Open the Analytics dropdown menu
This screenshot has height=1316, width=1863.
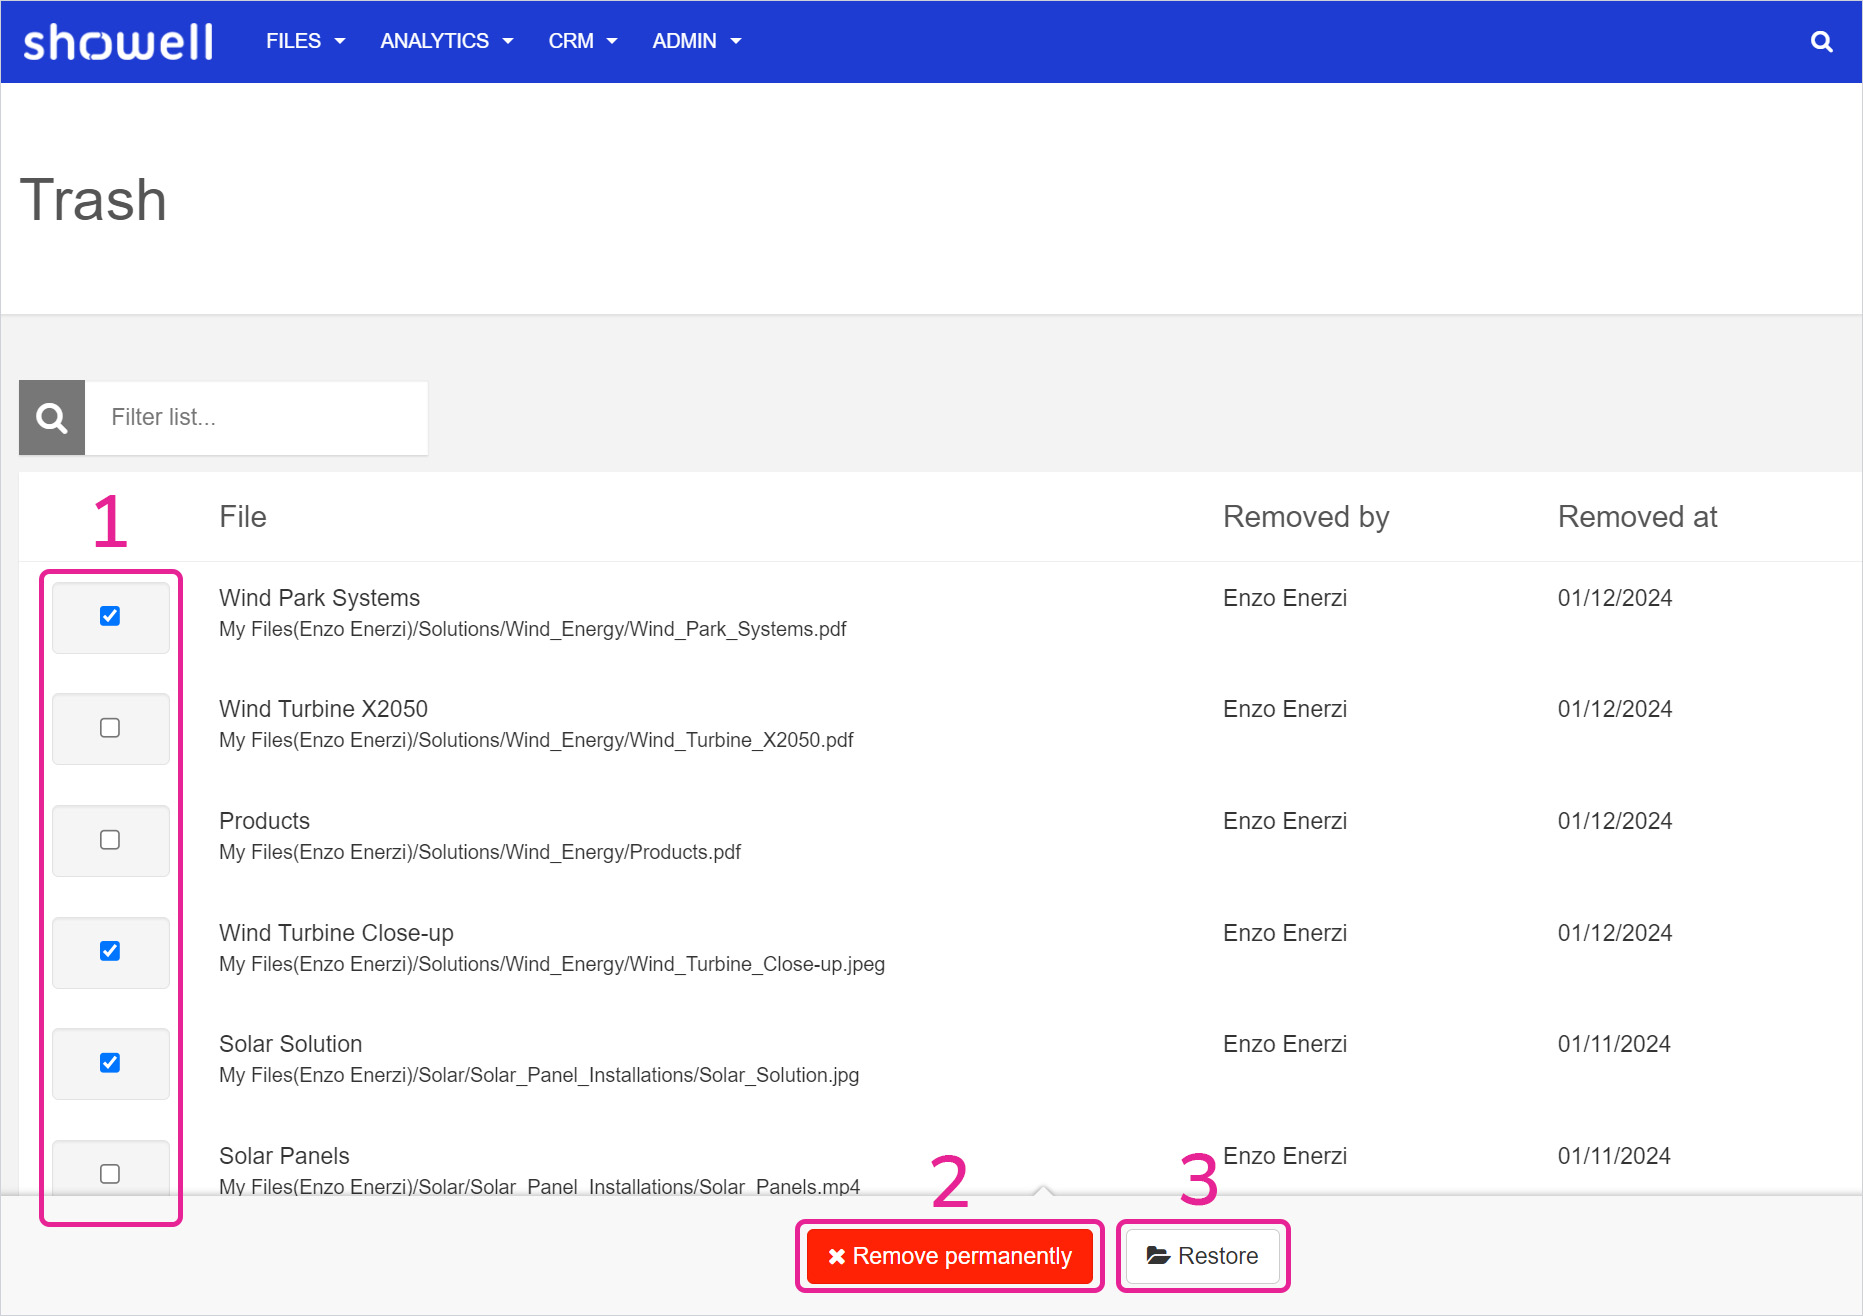(x=446, y=42)
